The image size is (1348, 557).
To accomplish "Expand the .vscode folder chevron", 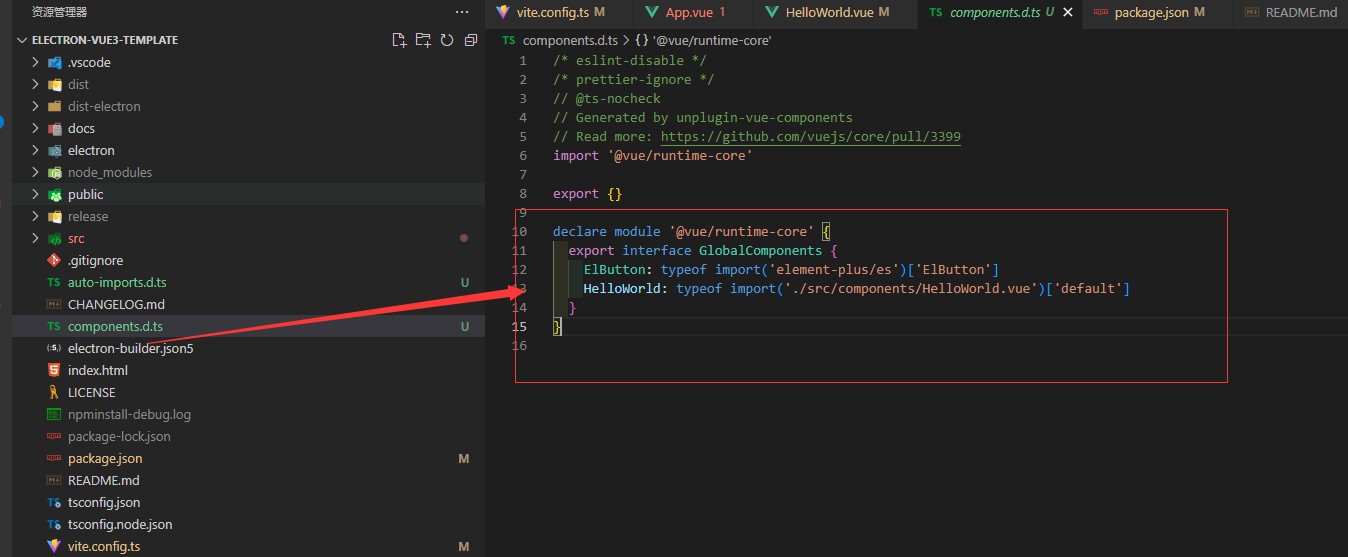I will point(36,62).
